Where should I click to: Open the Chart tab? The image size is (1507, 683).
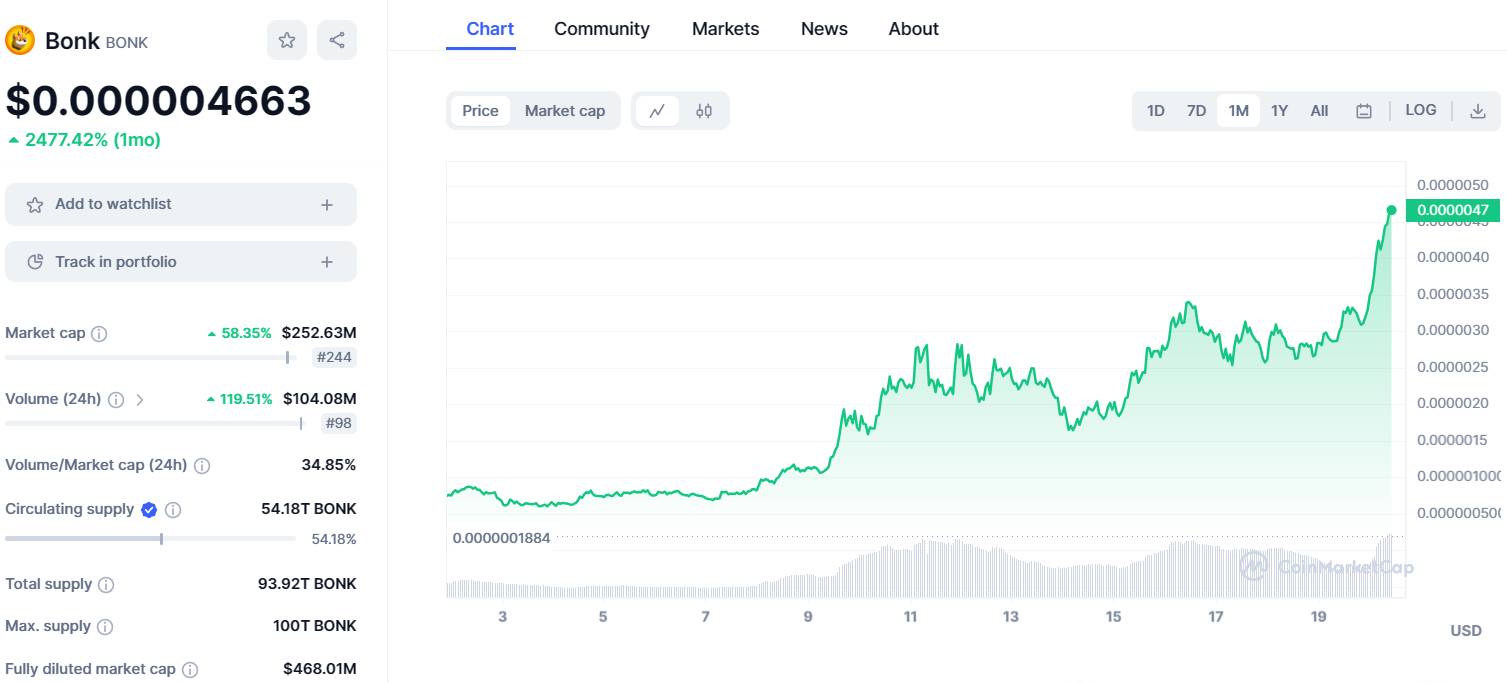tap(490, 29)
